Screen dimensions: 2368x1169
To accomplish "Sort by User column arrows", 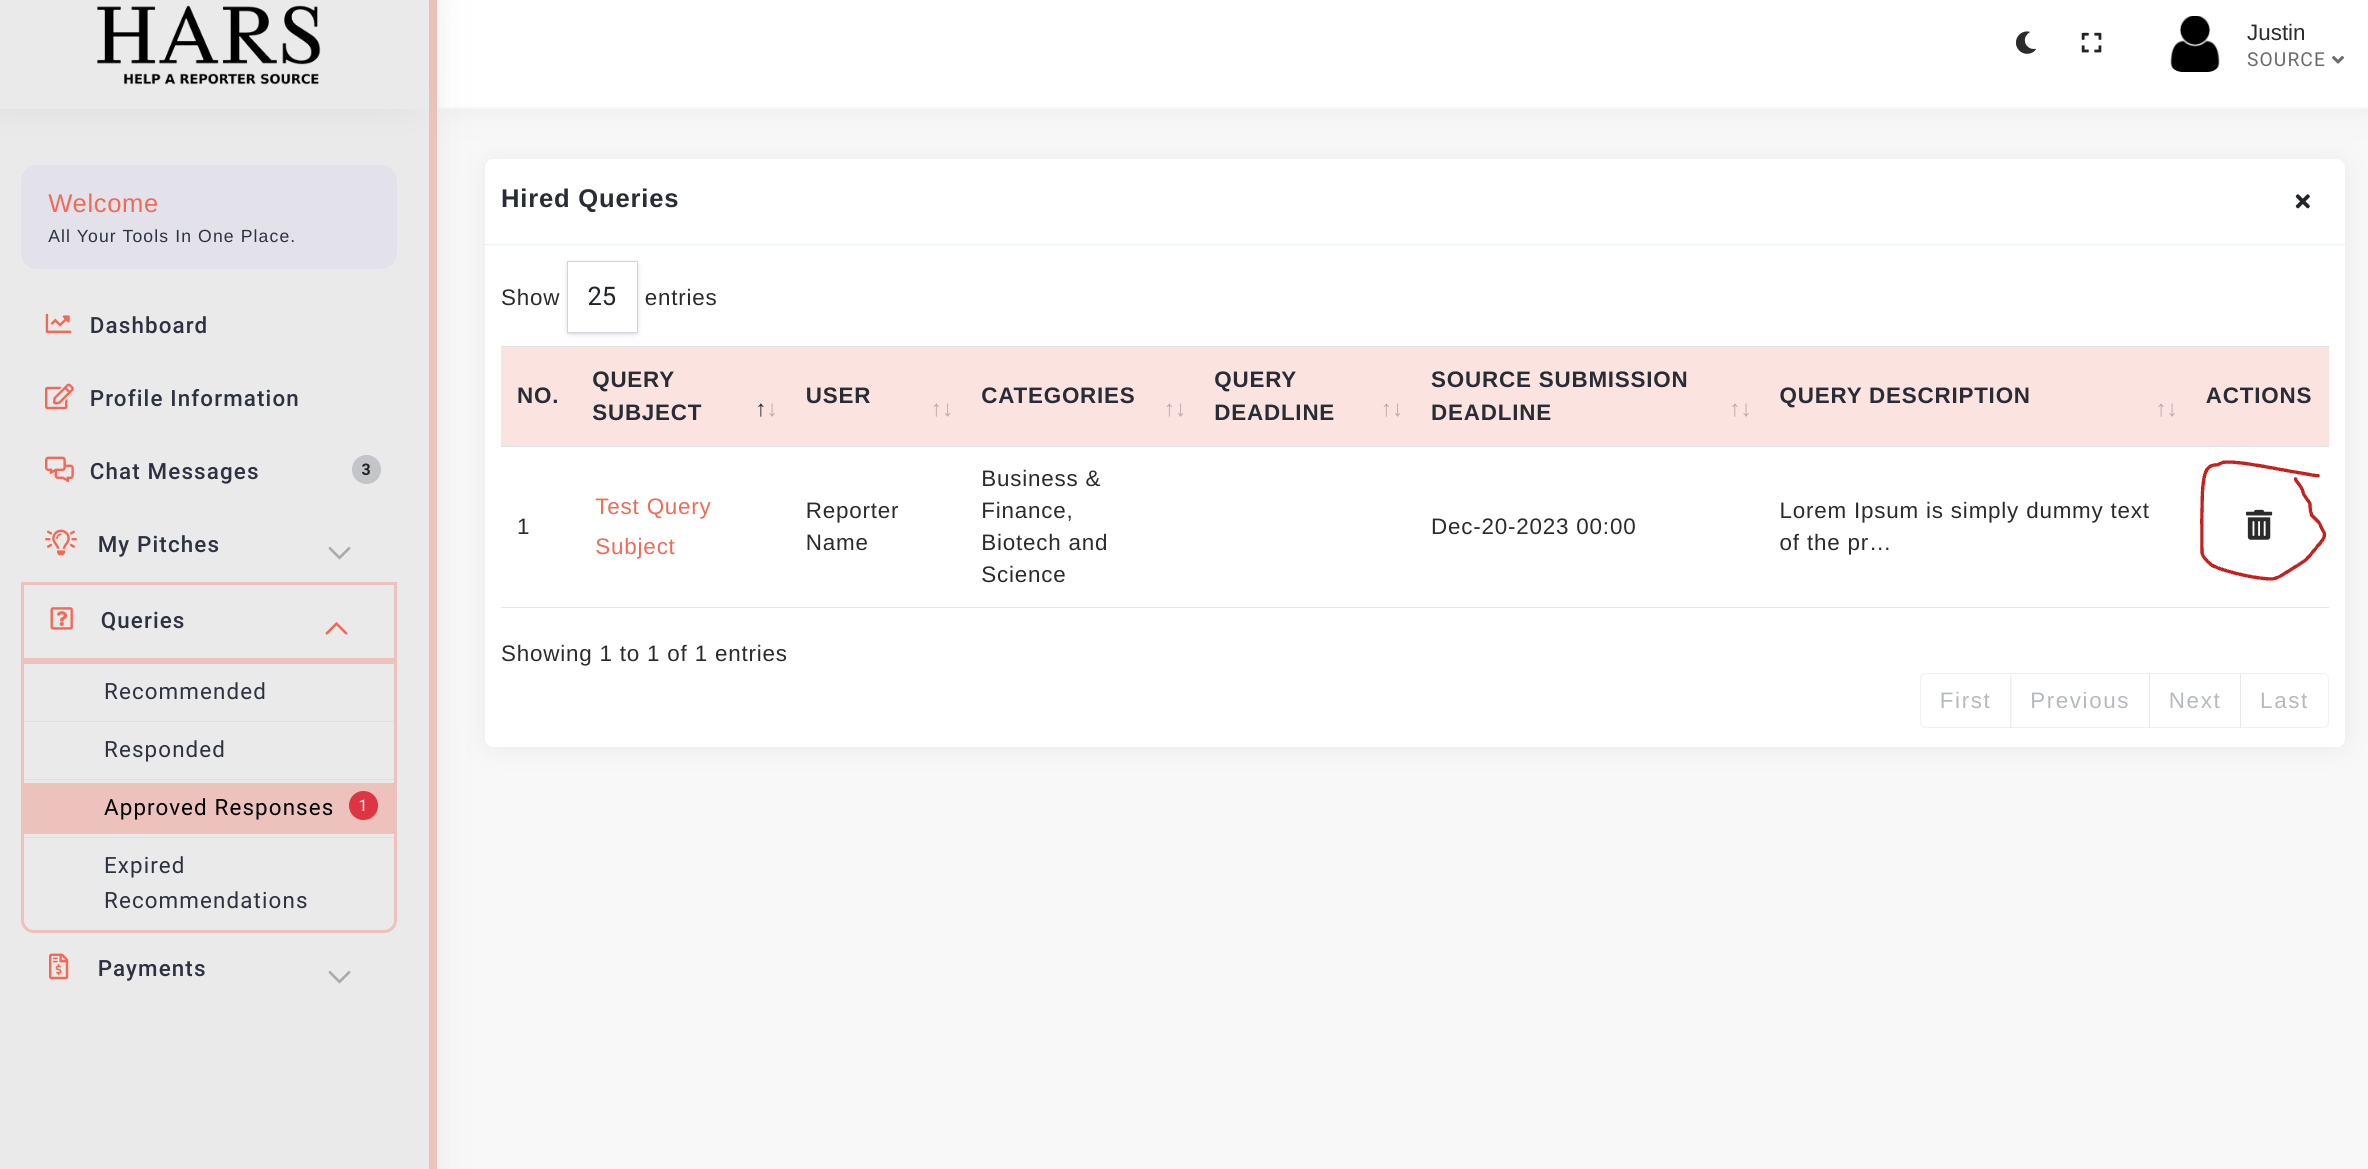I will [942, 410].
